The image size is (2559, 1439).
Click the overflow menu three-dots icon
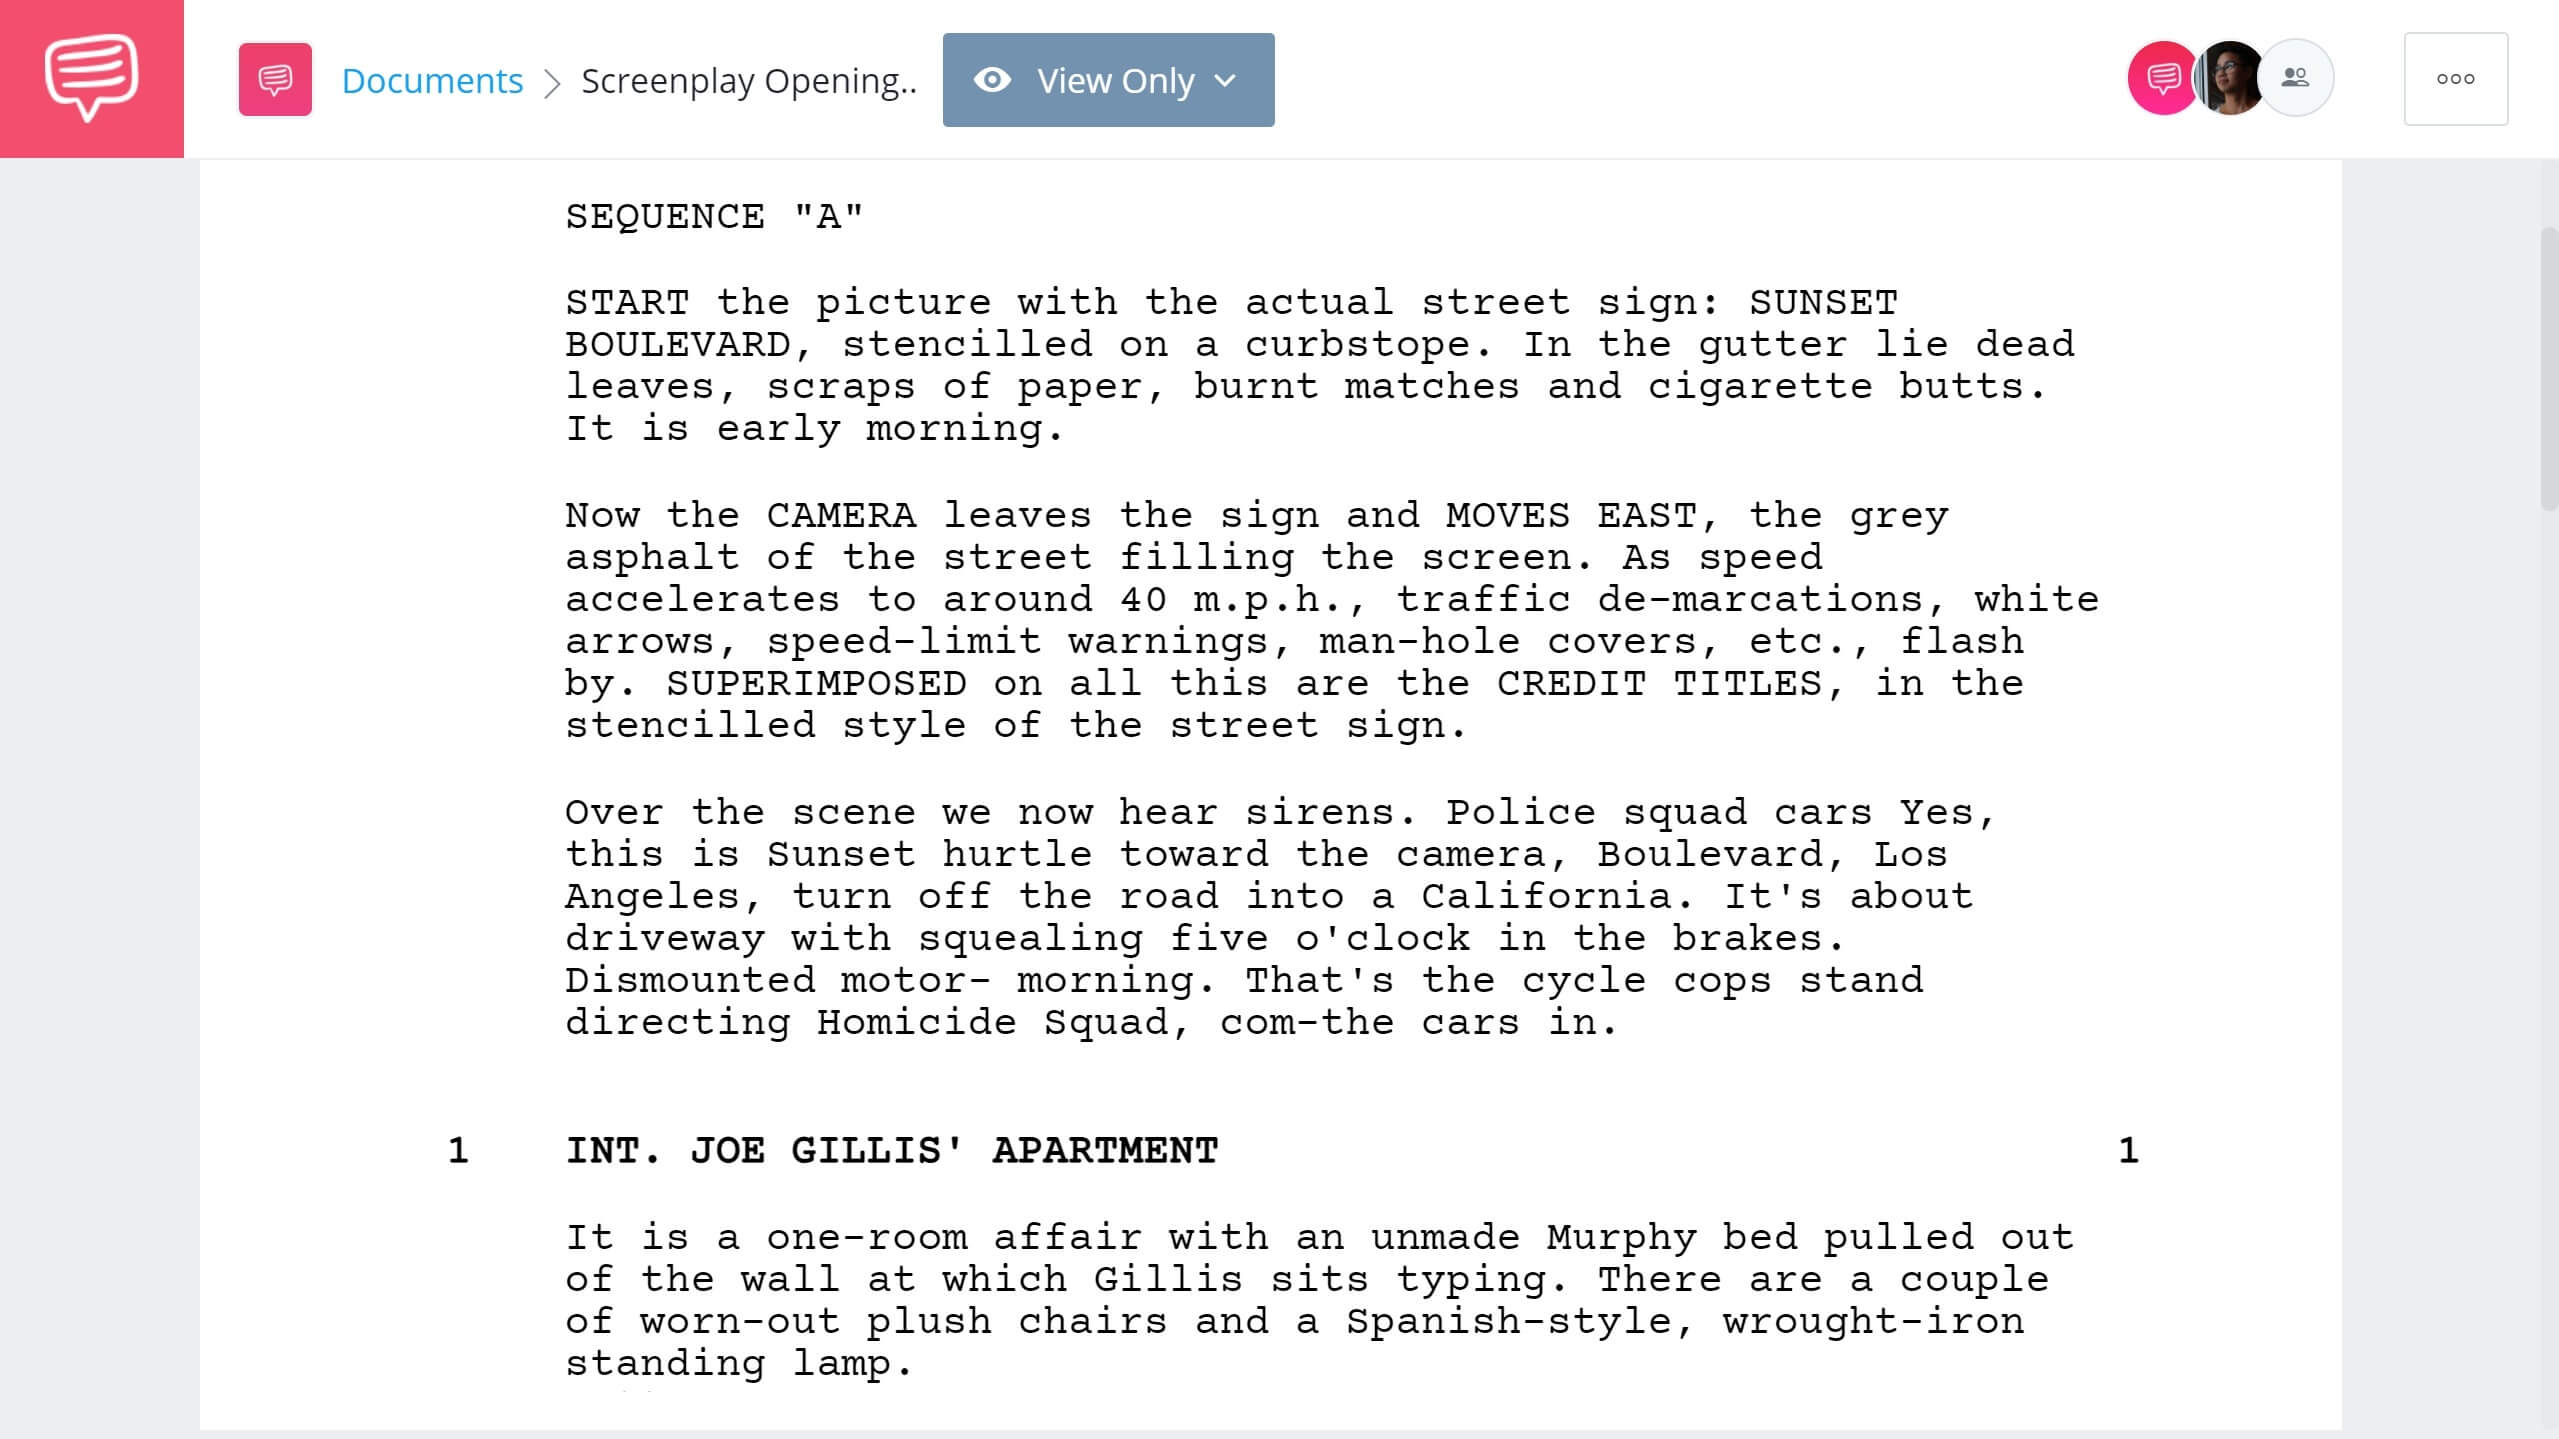point(2454,79)
